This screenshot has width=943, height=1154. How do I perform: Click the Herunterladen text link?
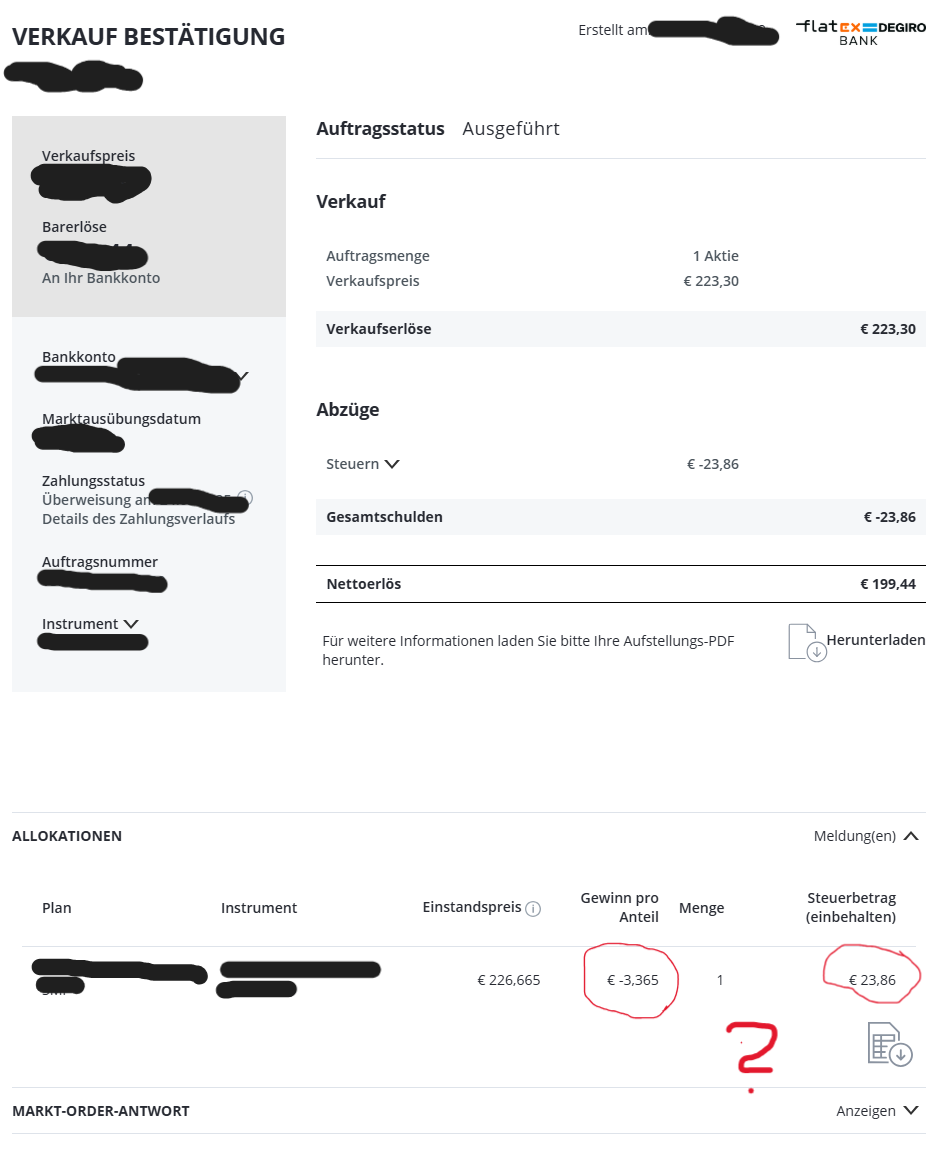point(875,640)
